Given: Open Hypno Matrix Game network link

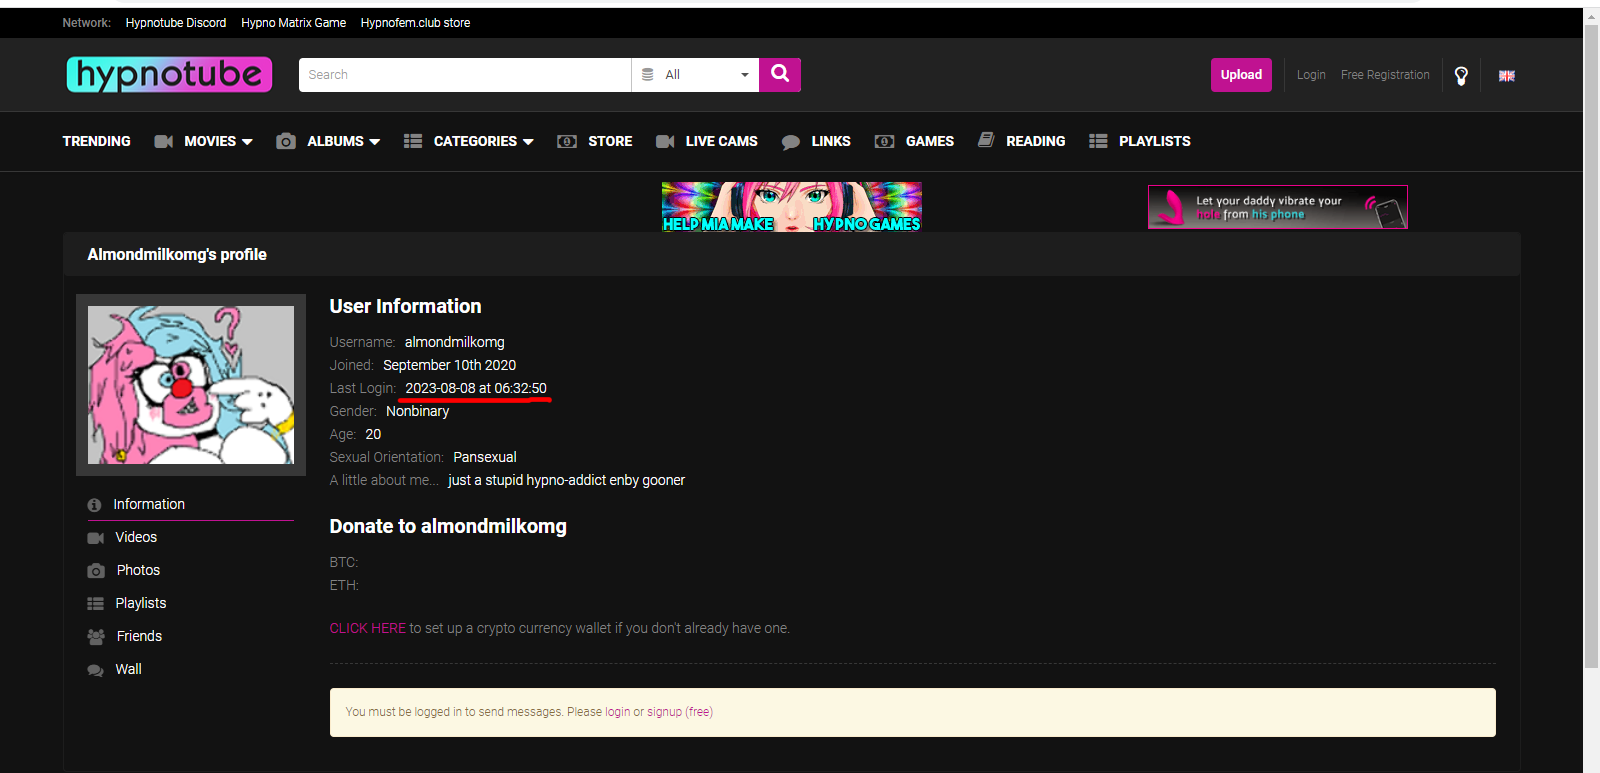Looking at the screenshot, I should pyautogui.click(x=293, y=23).
